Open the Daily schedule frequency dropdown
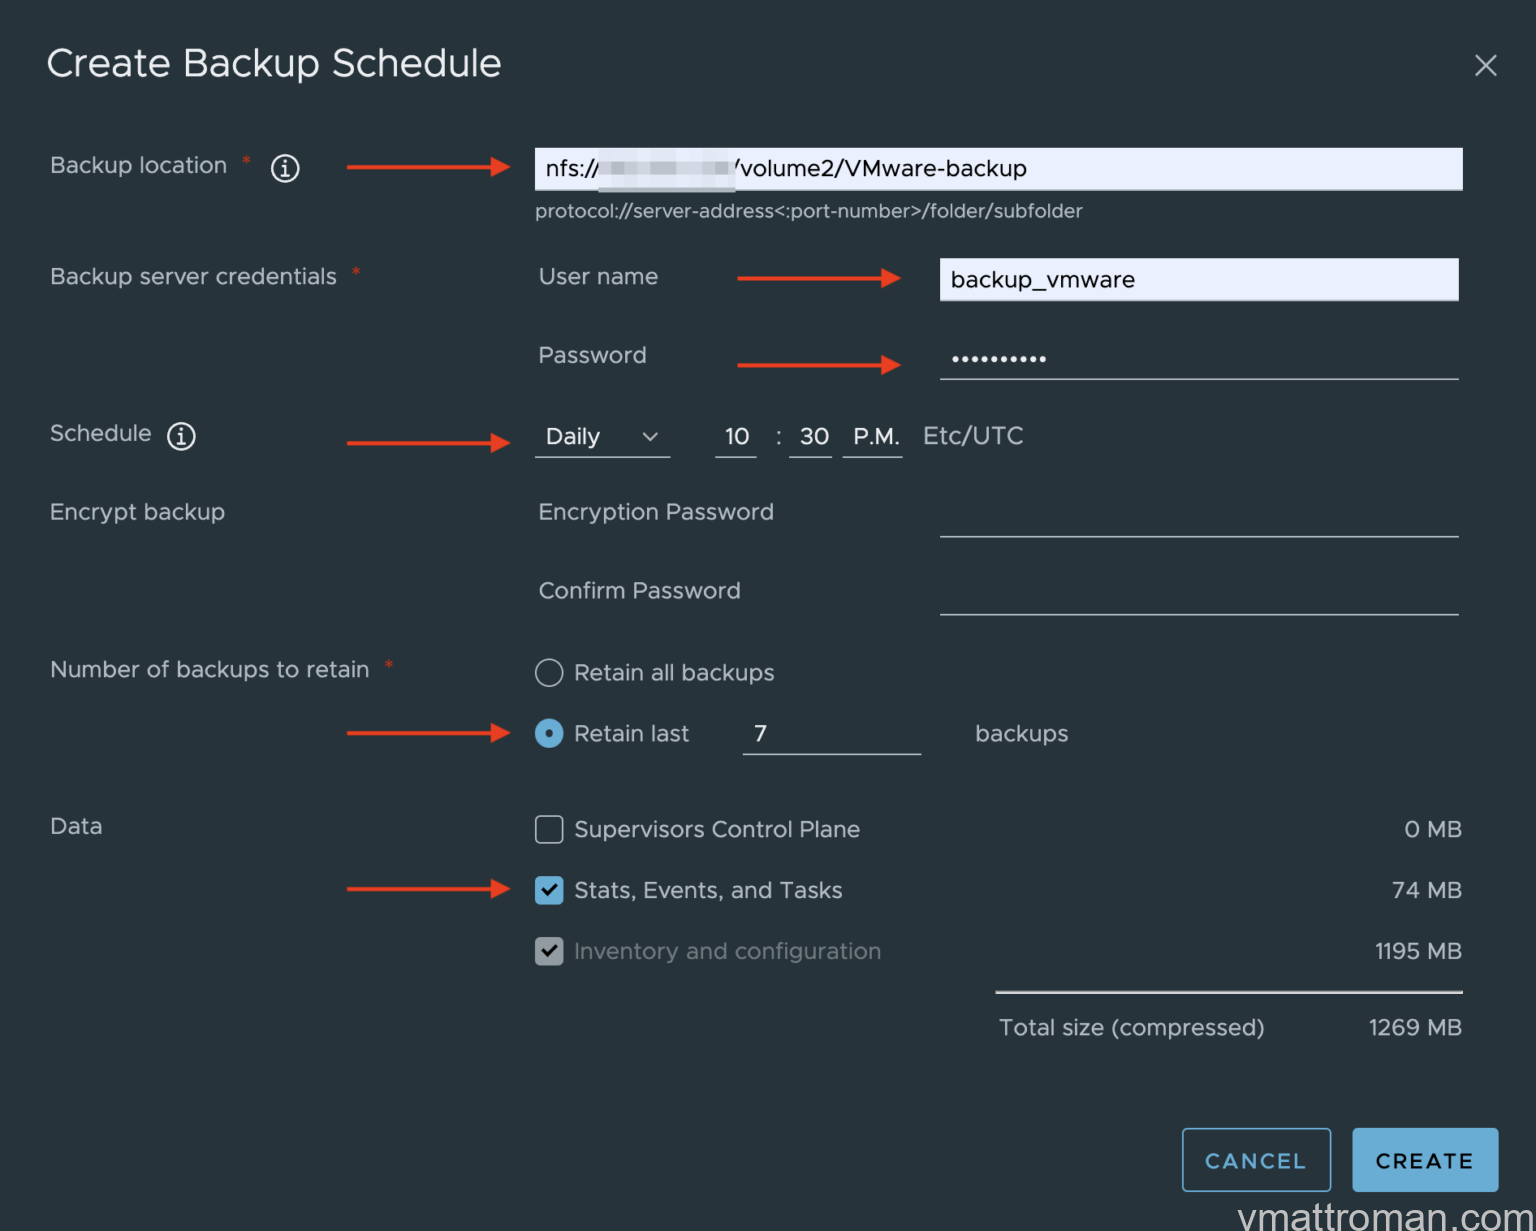The width and height of the screenshot is (1536, 1231). click(602, 436)
